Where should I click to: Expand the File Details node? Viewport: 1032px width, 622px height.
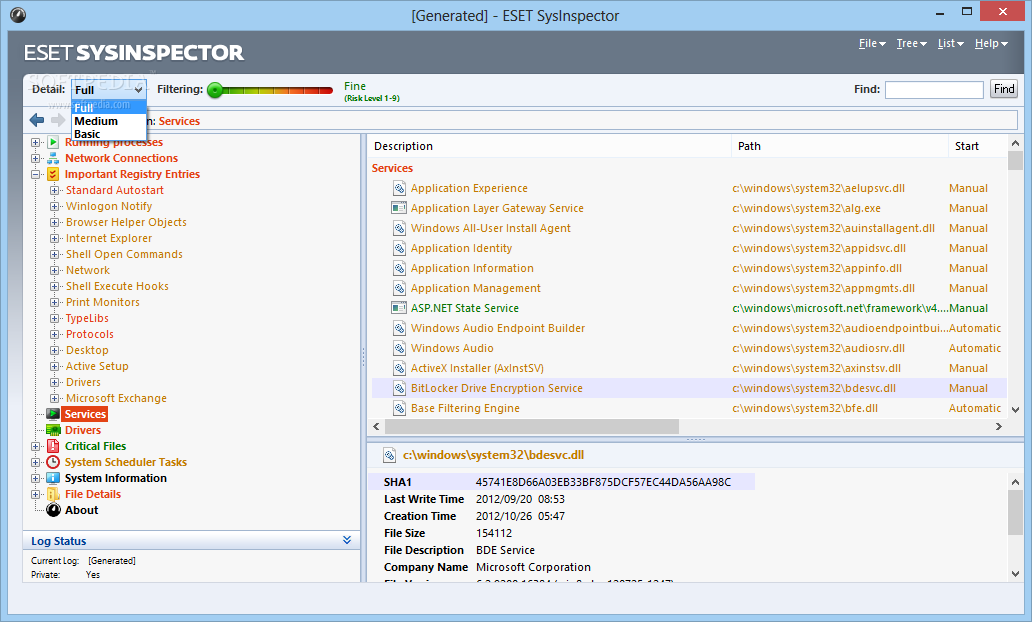(36, 494)
